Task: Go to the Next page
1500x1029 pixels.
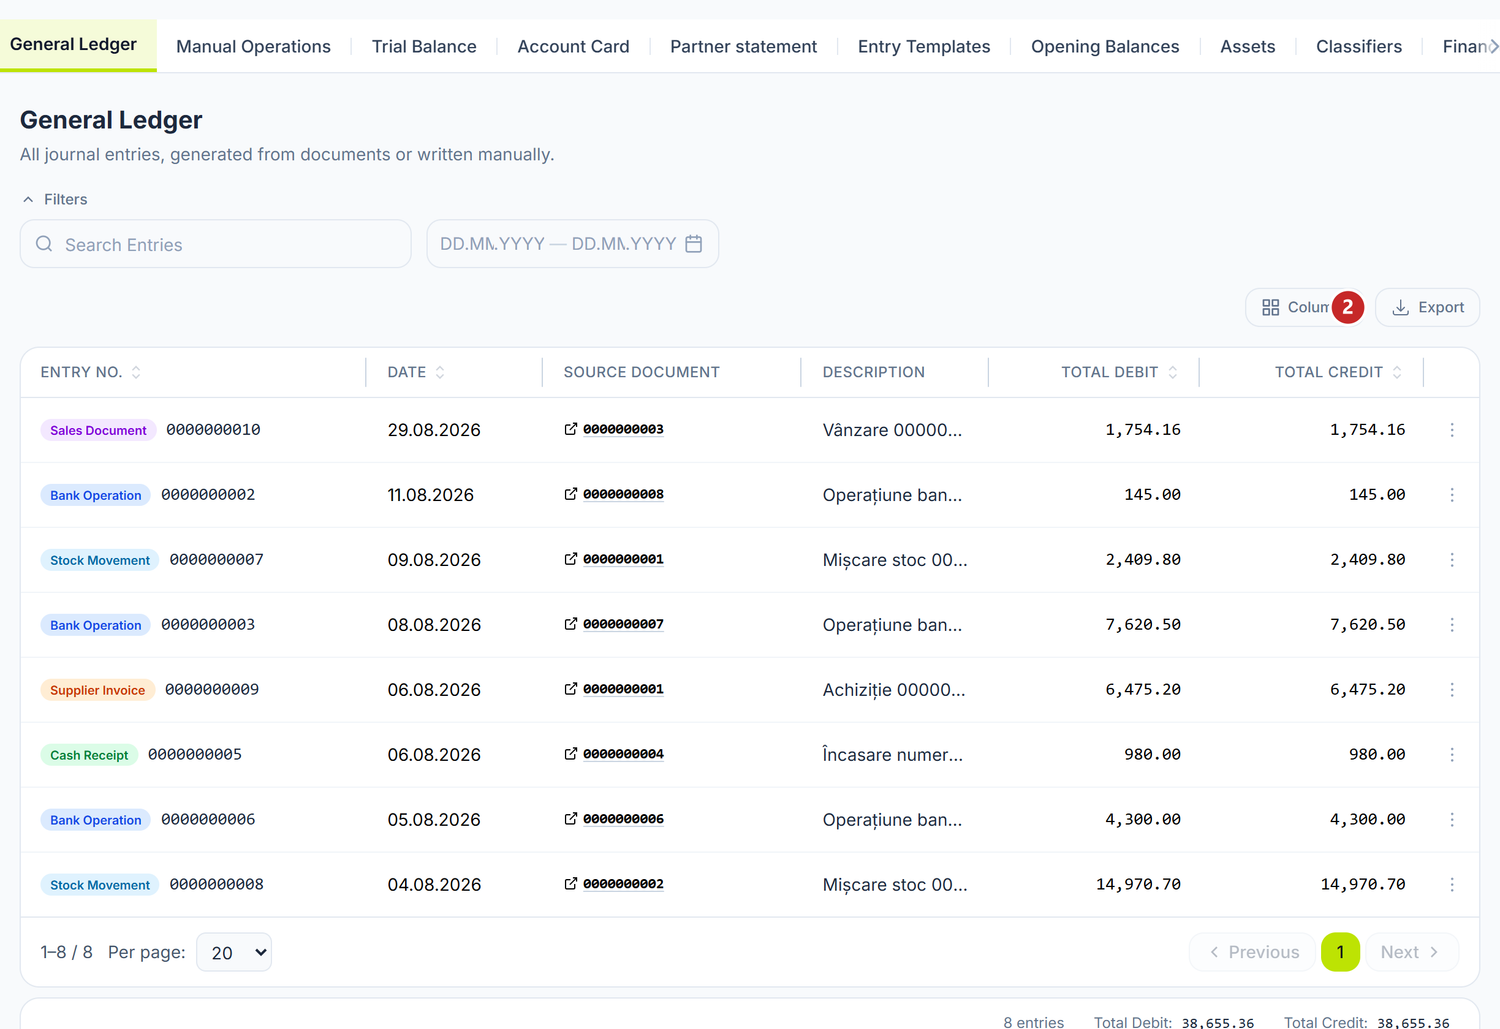Action: tap(1412, 952)
